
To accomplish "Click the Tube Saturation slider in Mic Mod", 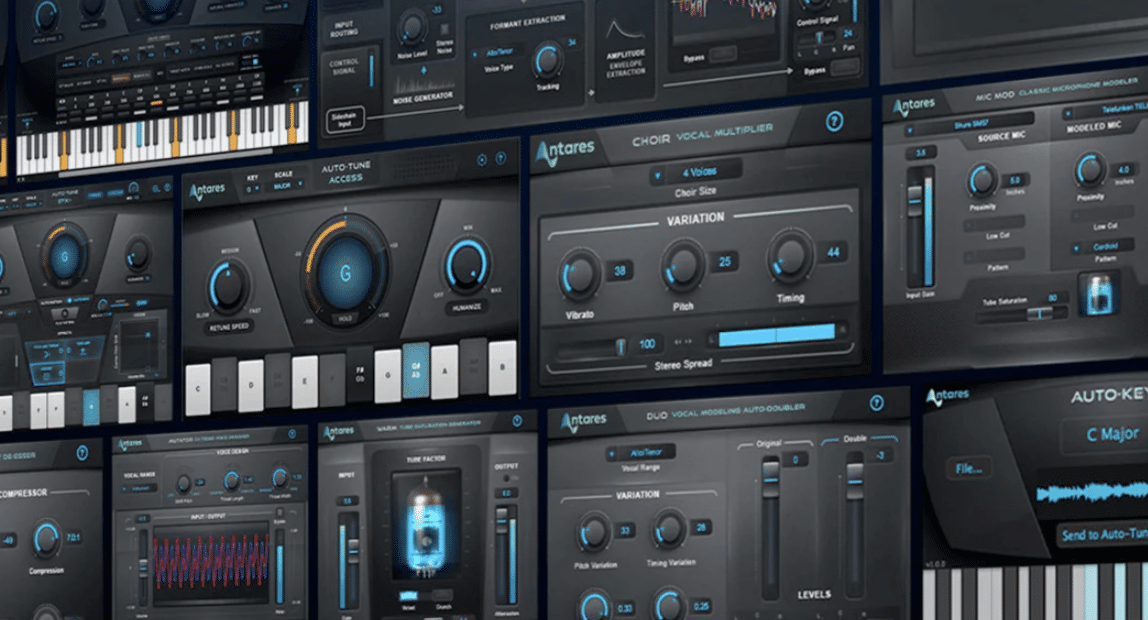I will [x=1021, y=313].
